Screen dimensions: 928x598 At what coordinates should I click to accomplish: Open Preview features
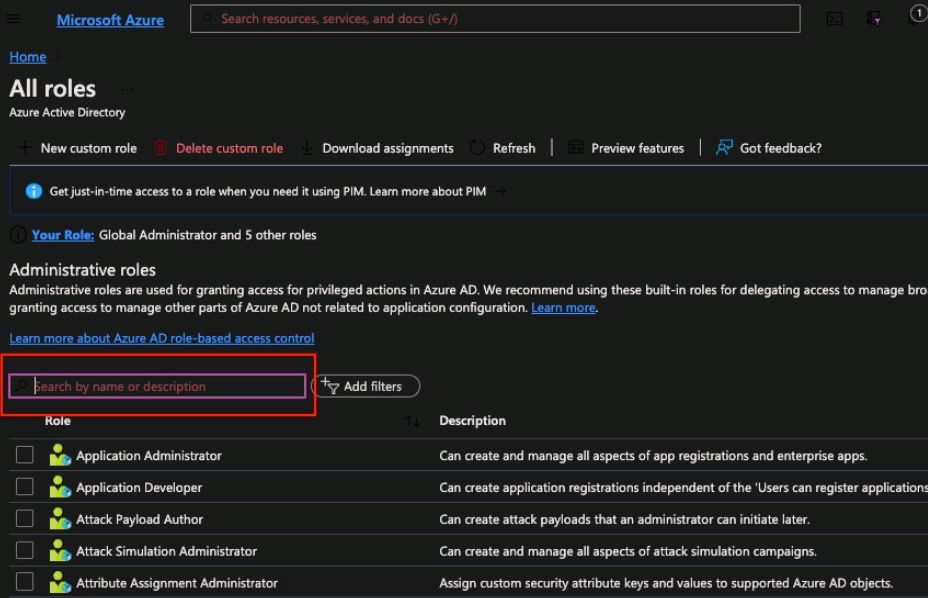[573, 148]
